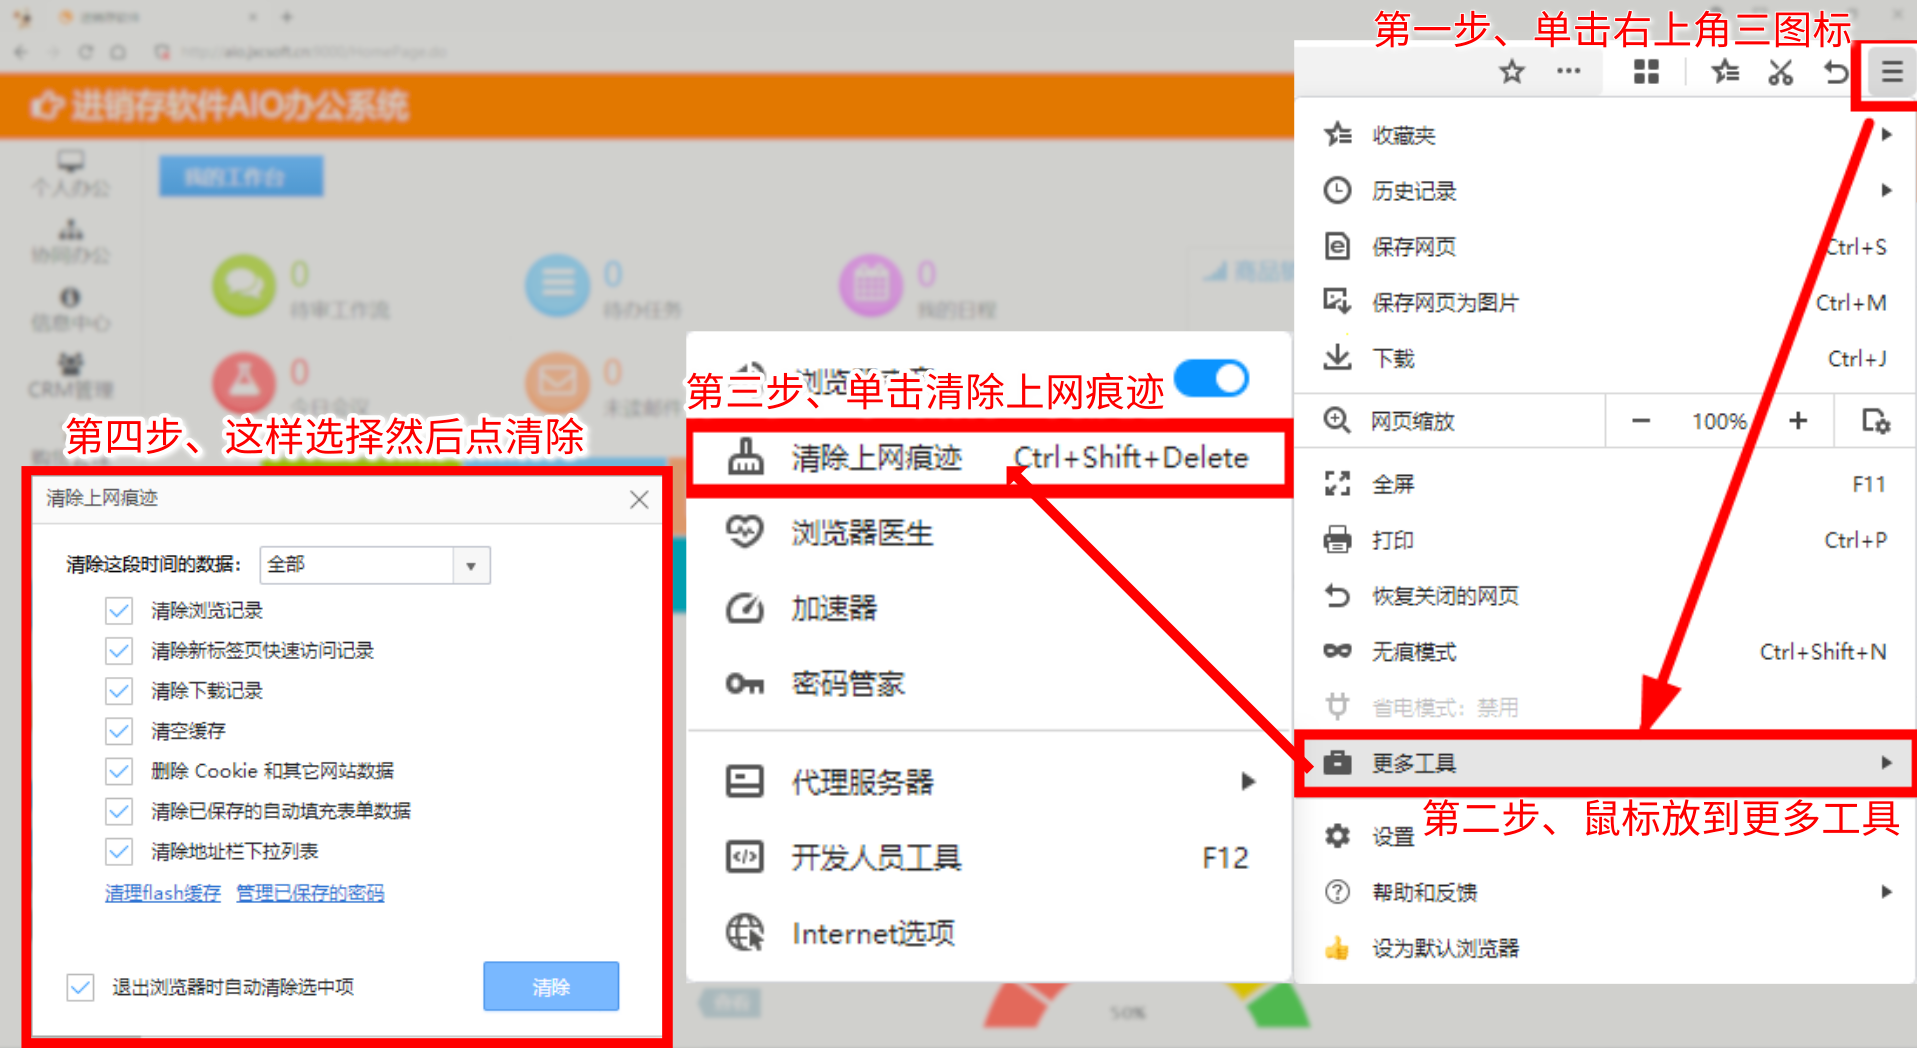Click the page zoom settings icon
The width and height of the screenshot is (1917, 1048).
[1875, 421]
